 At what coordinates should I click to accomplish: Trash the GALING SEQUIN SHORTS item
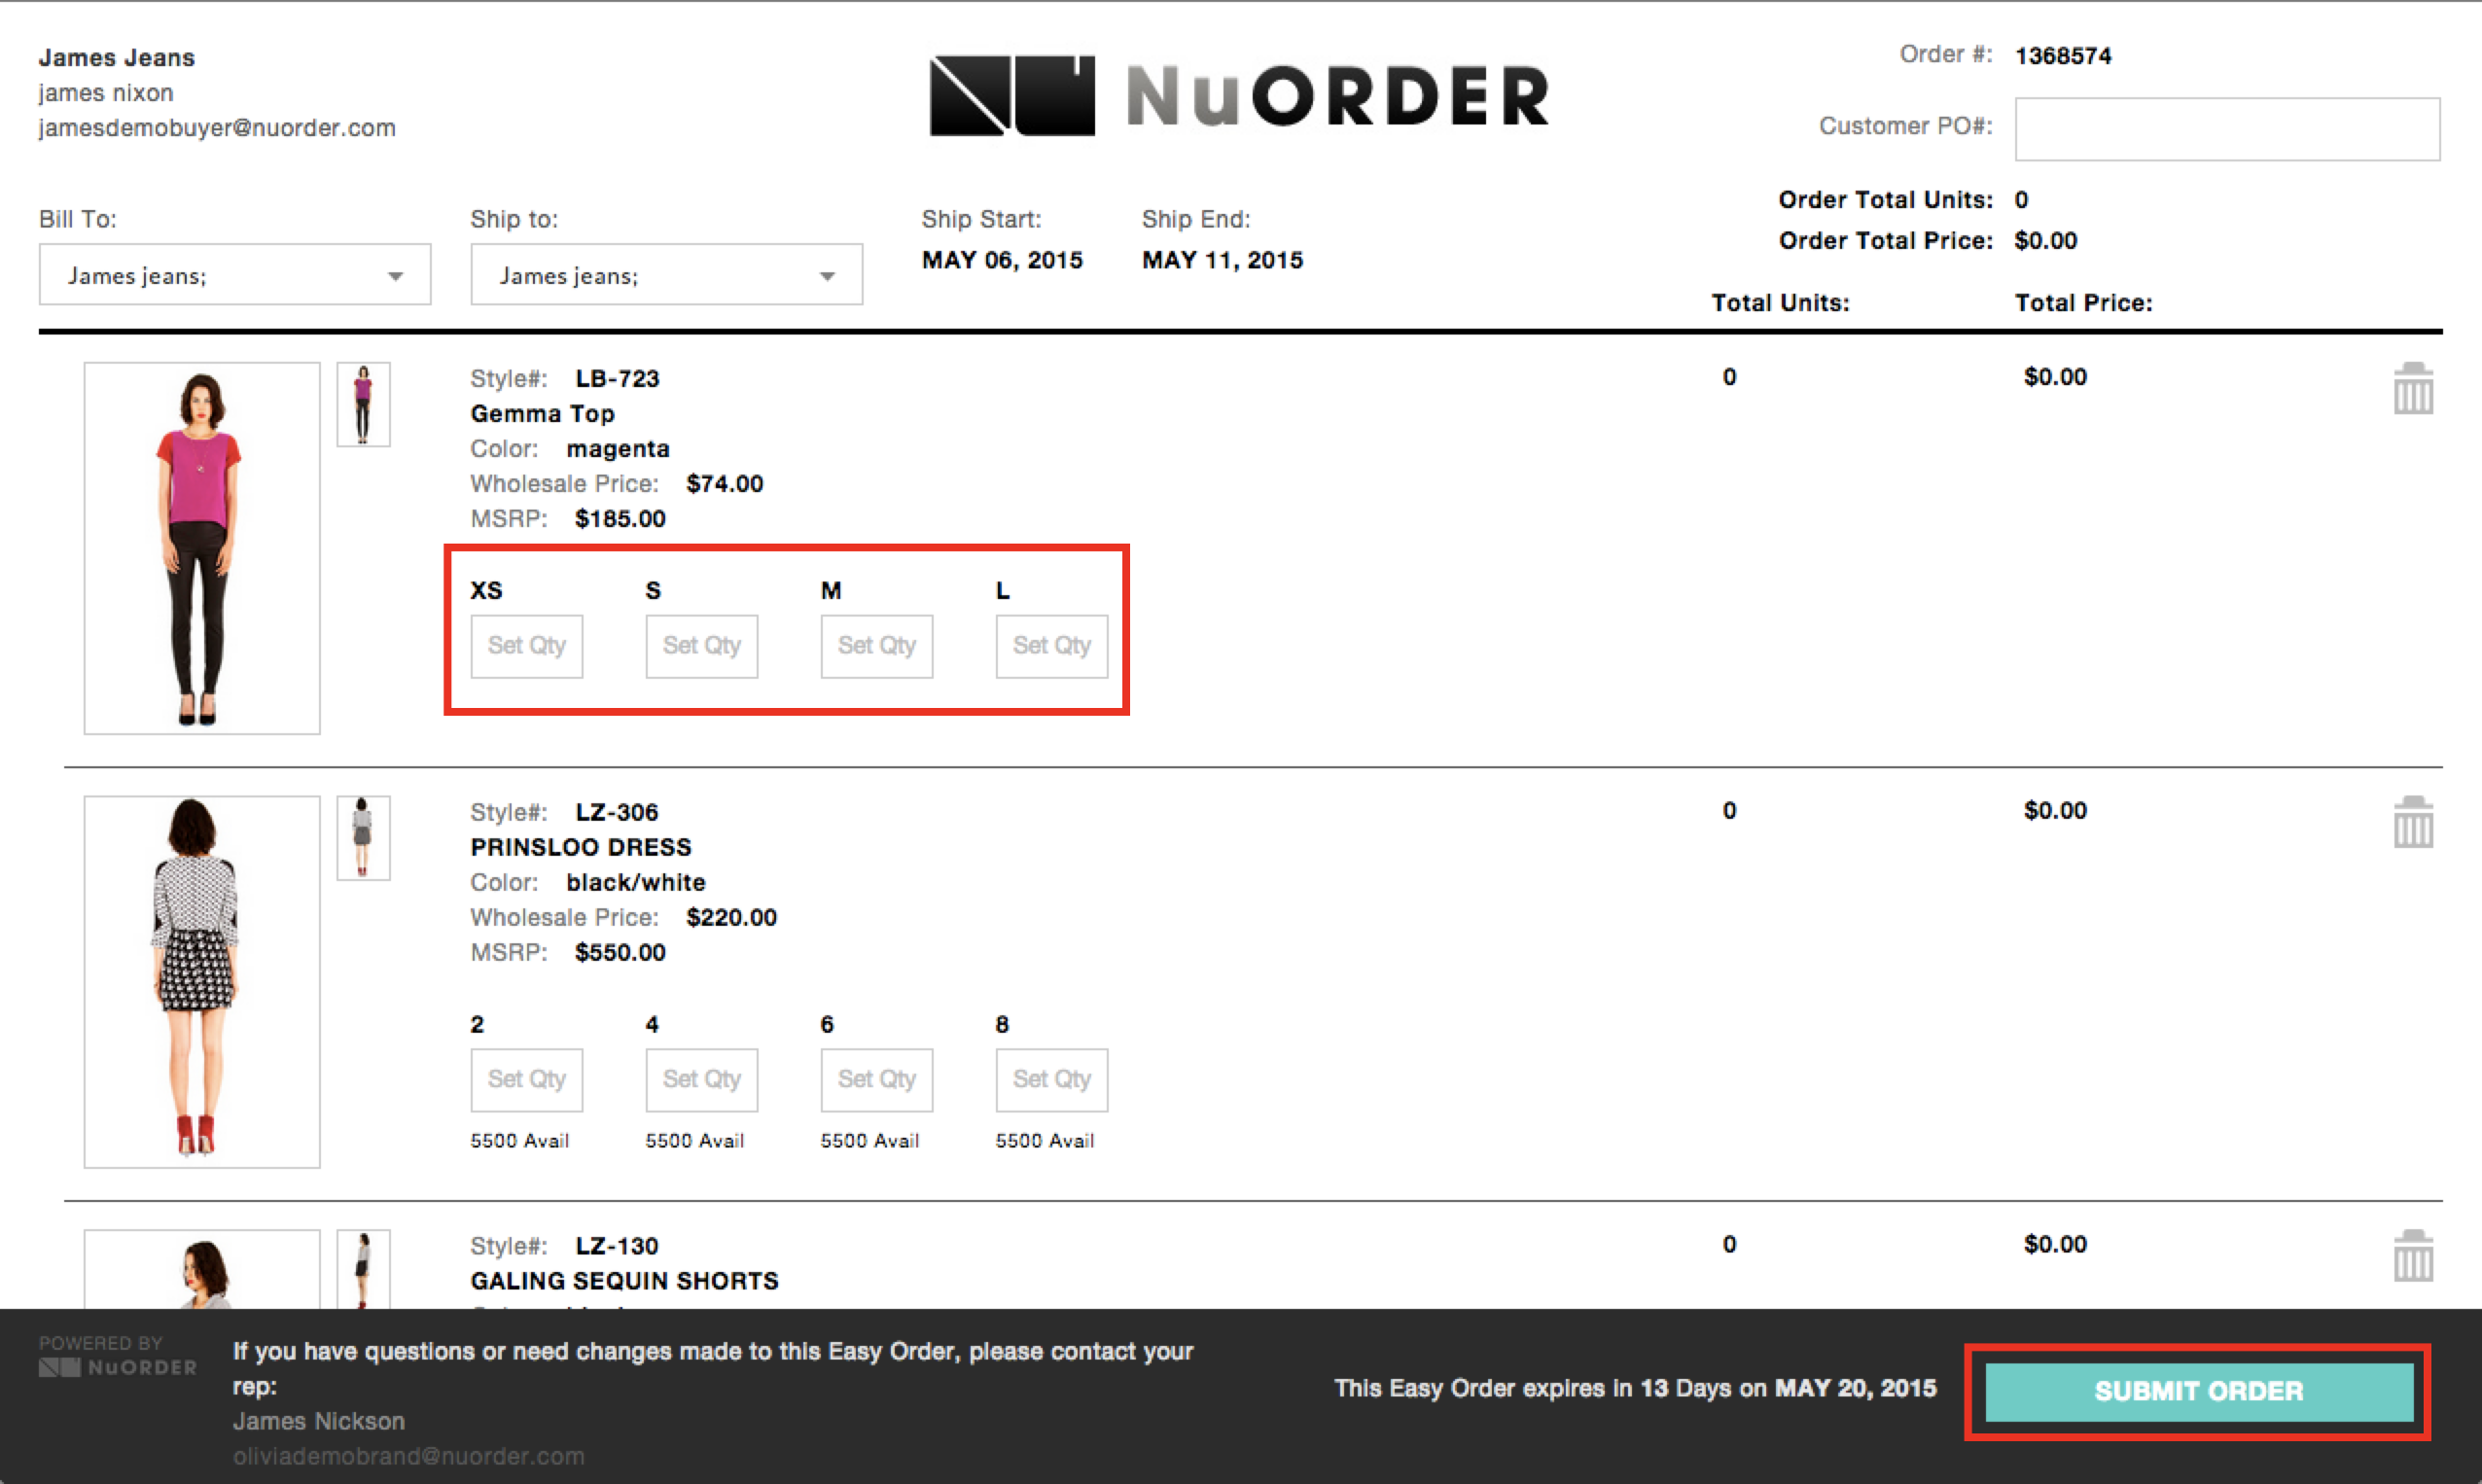[2413, 1256]
